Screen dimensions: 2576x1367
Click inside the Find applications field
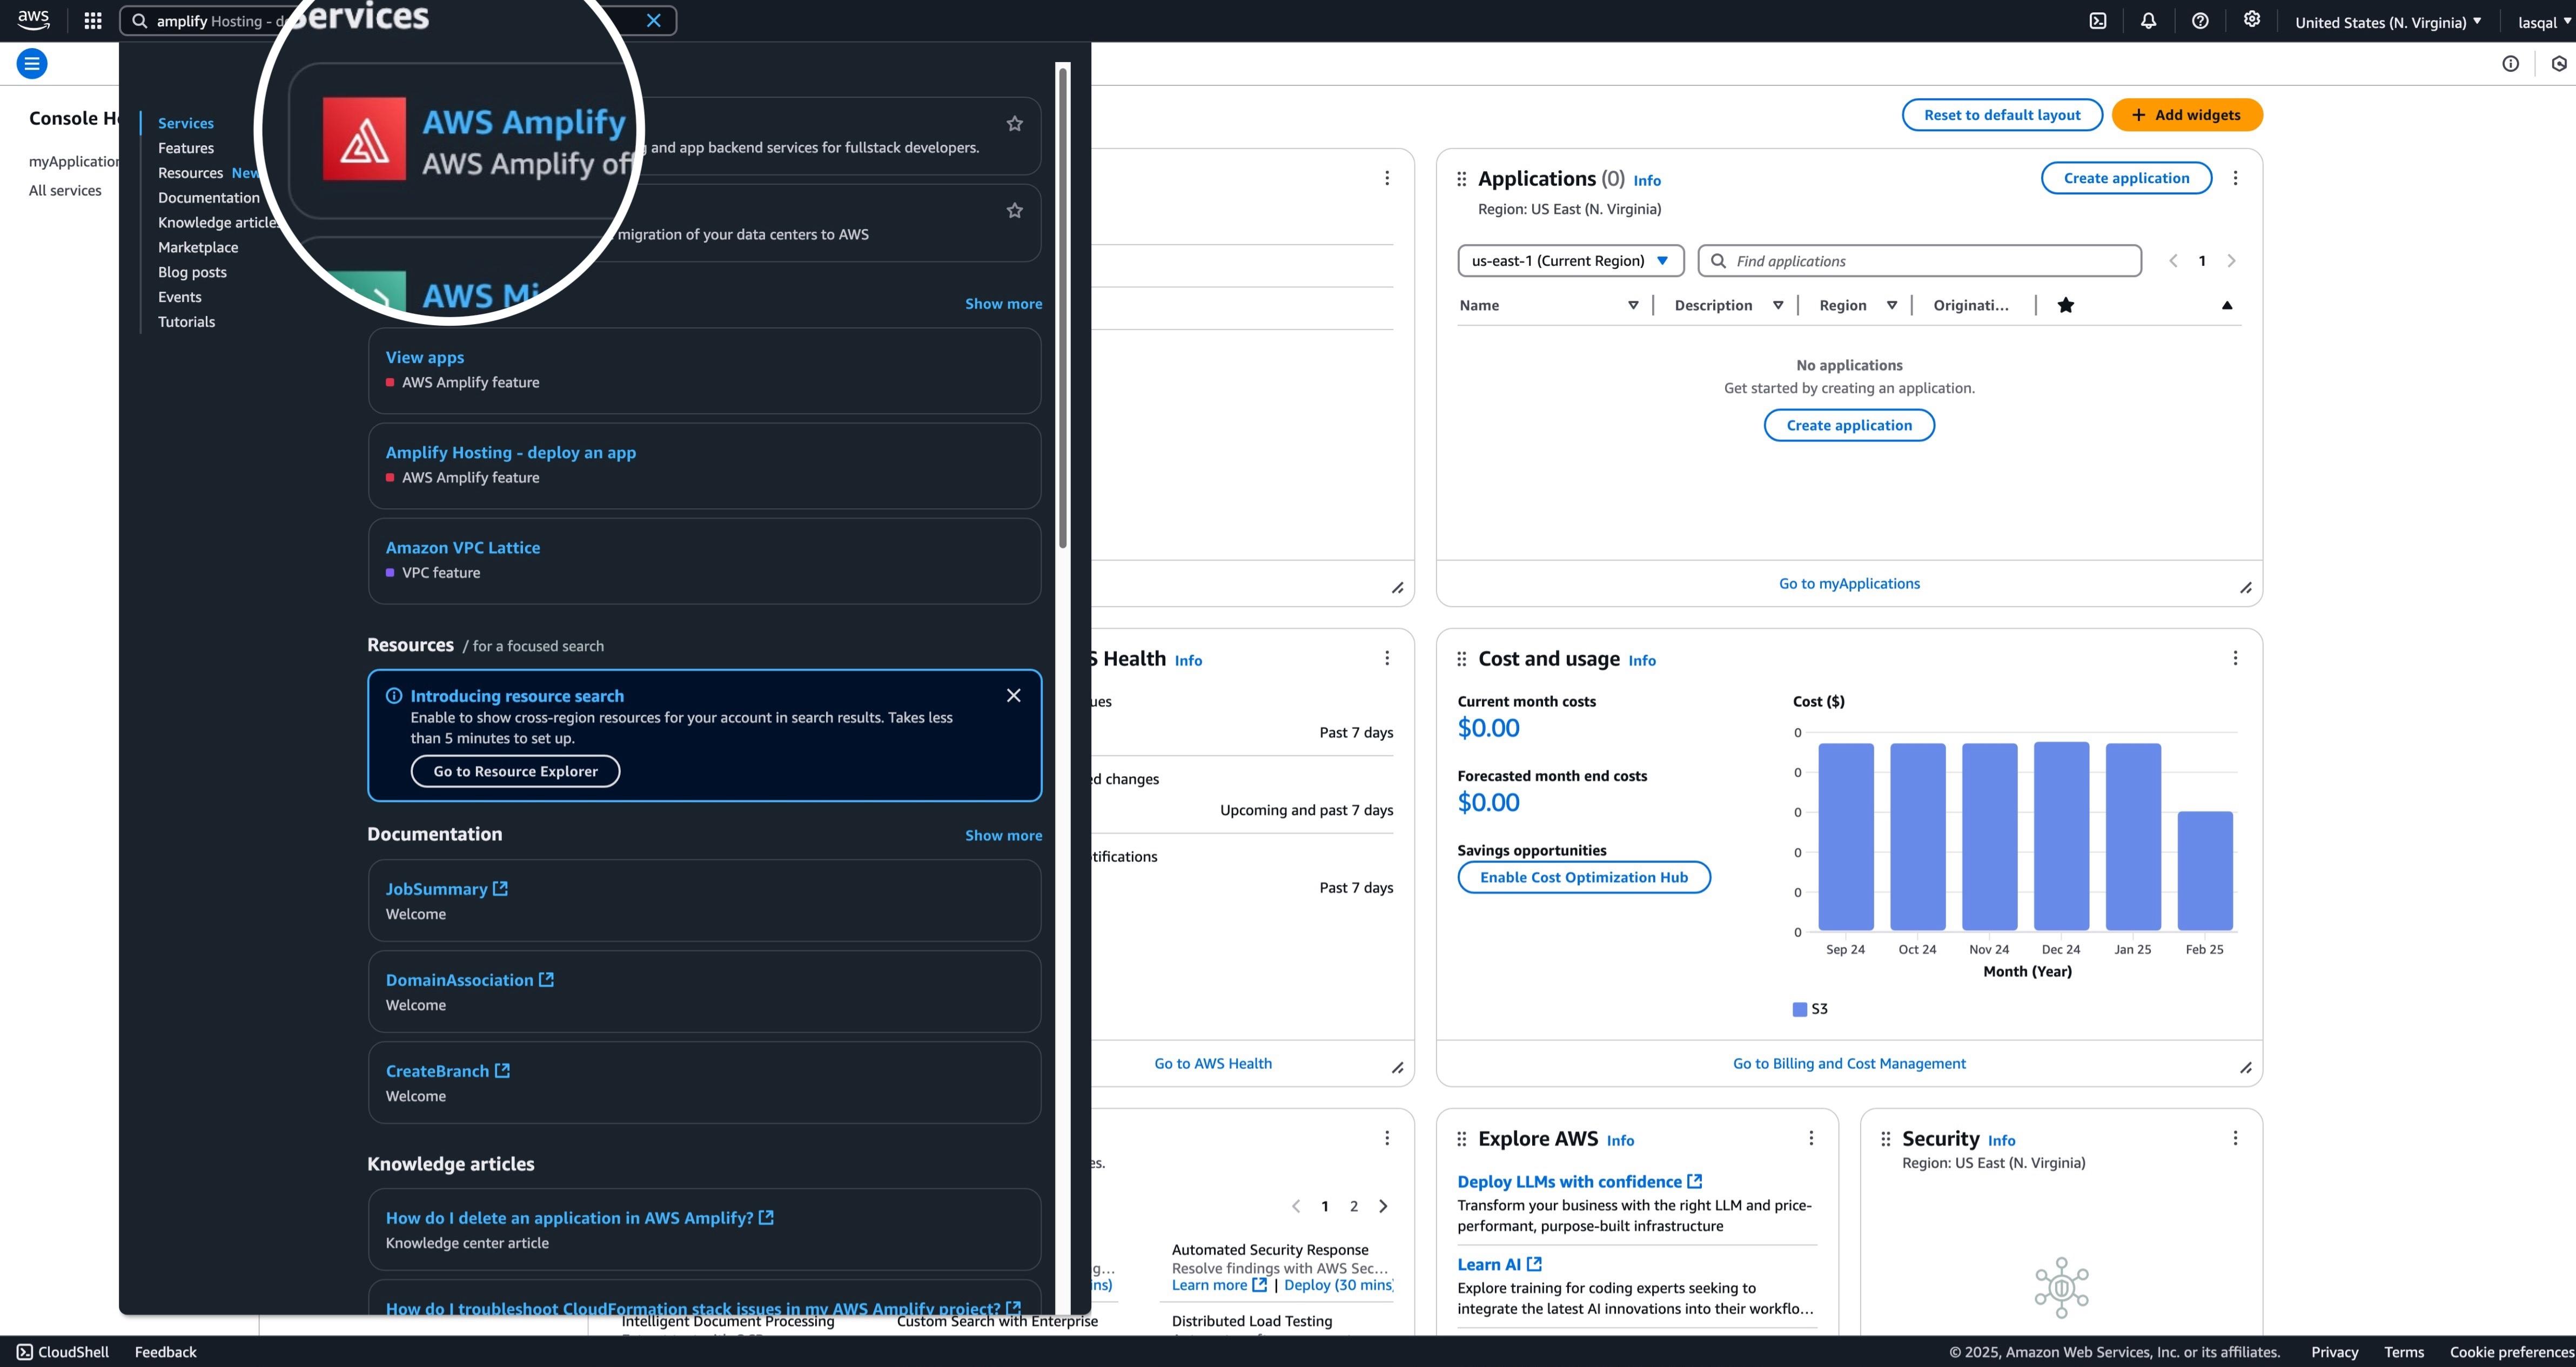1918,260
